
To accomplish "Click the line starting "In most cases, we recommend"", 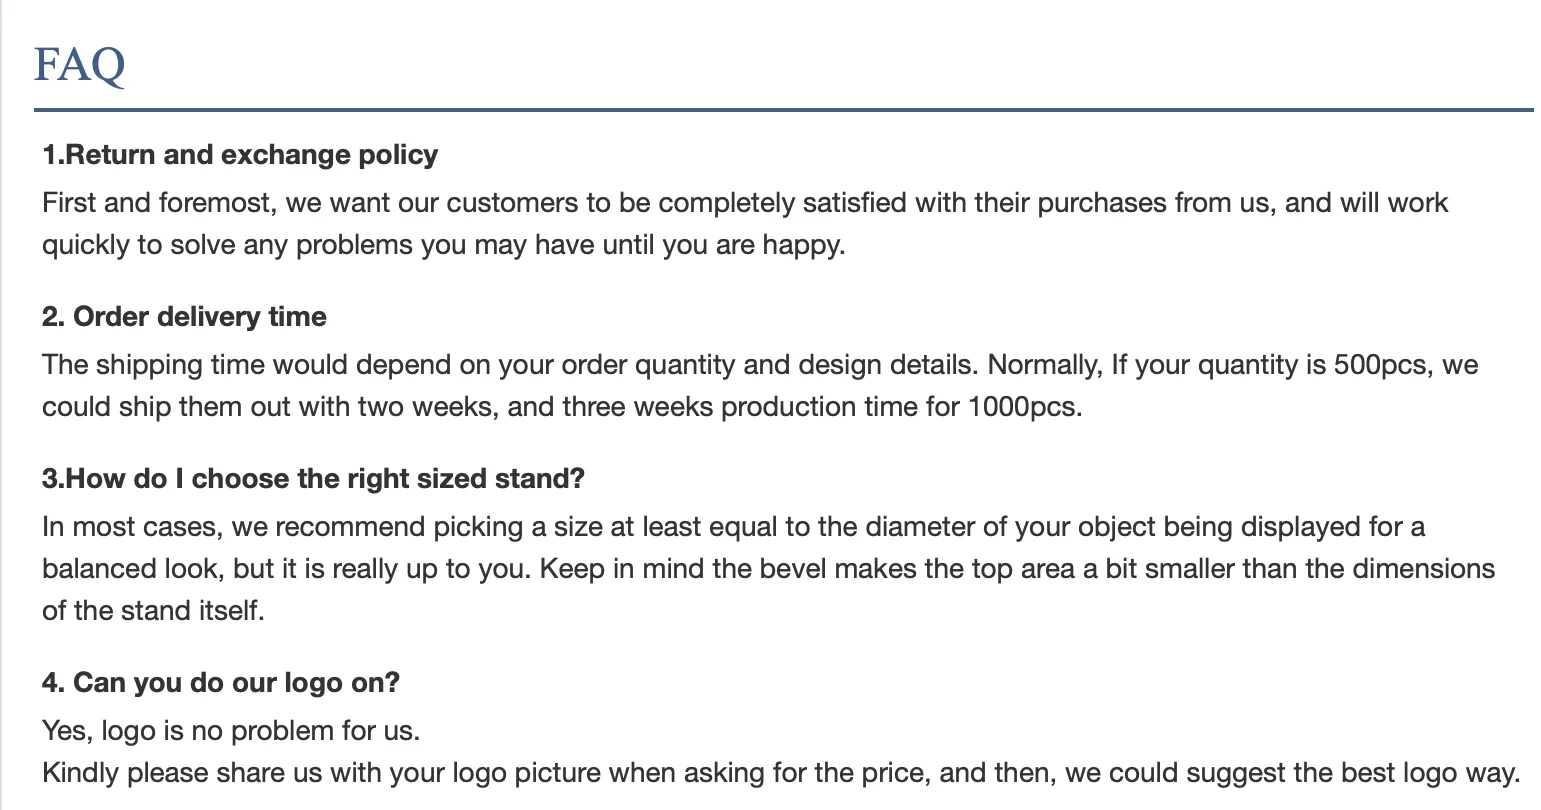I will click(733, 527).
